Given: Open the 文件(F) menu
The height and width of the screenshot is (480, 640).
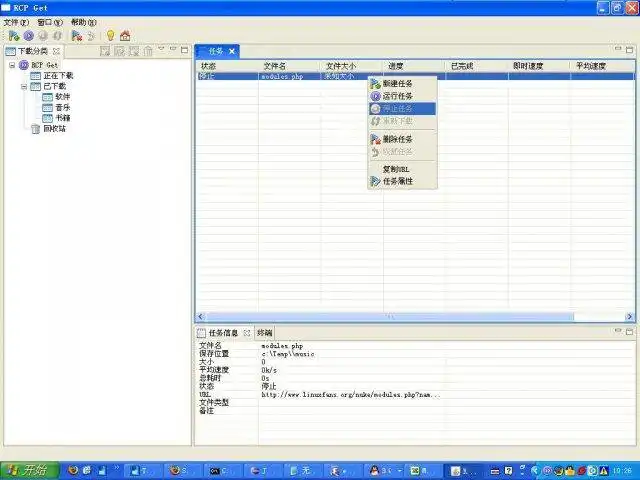Looking at the screenshot, I should [16, 22].
